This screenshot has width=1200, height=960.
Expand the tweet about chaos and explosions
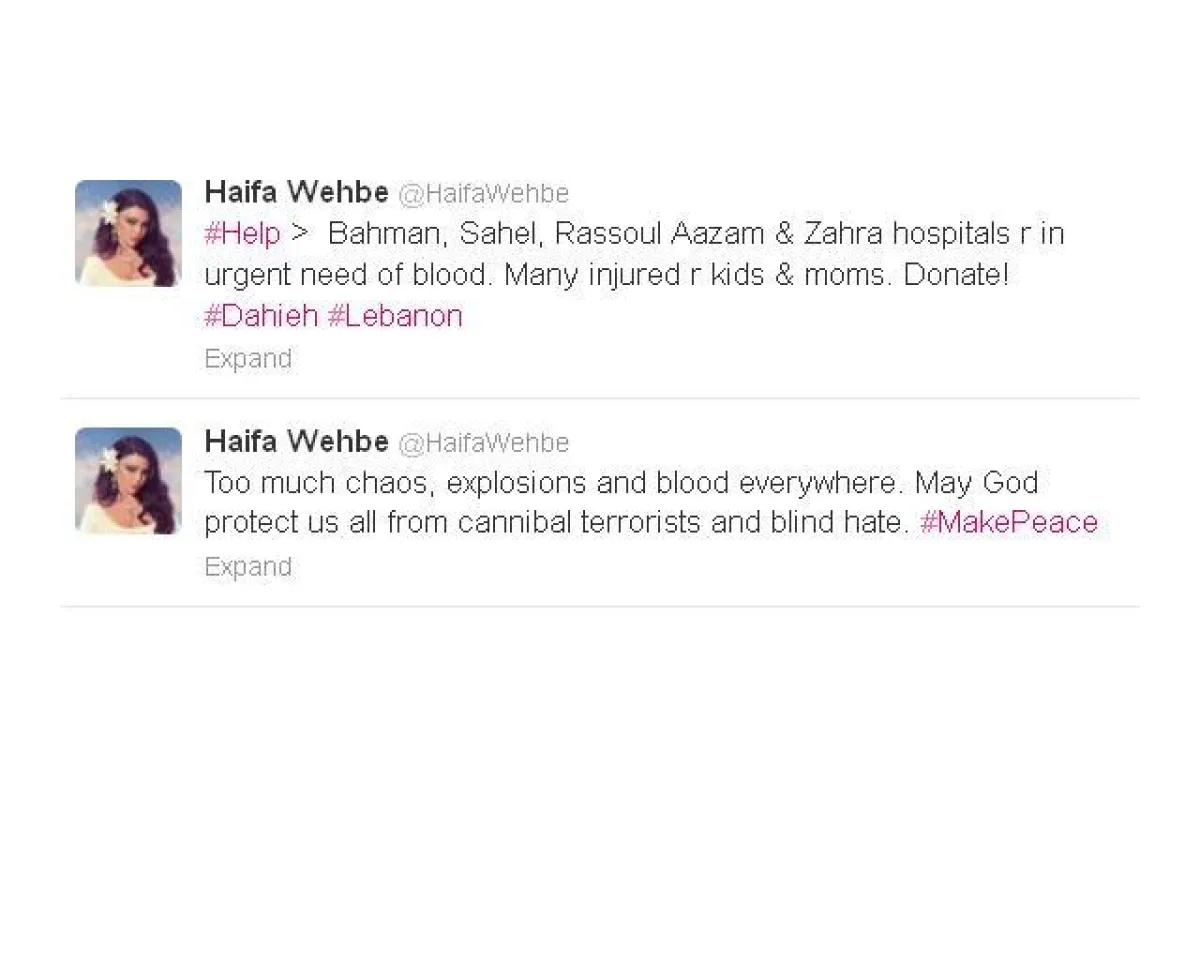(248, 567)
